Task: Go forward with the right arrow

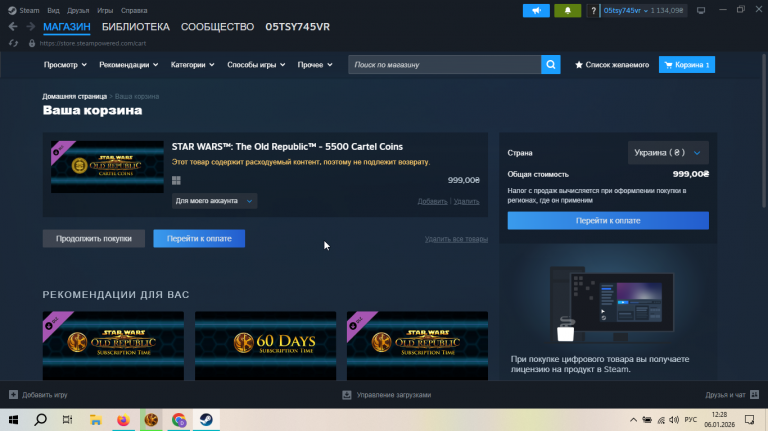Action: click(30, 26)
